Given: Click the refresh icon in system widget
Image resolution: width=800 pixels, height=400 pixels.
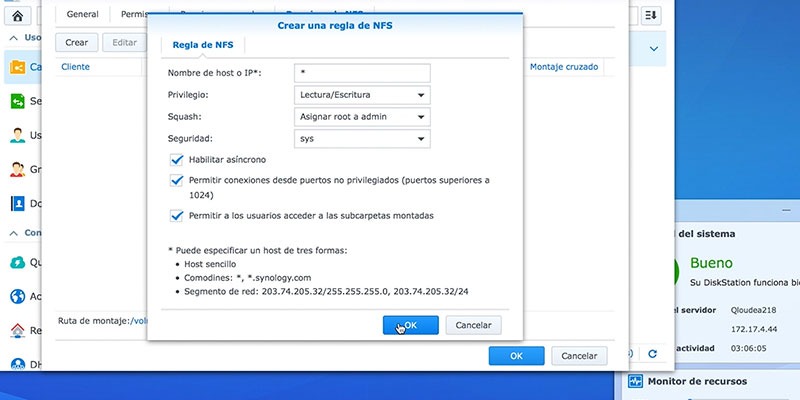Looking at the screenshot, I should 652,353.
